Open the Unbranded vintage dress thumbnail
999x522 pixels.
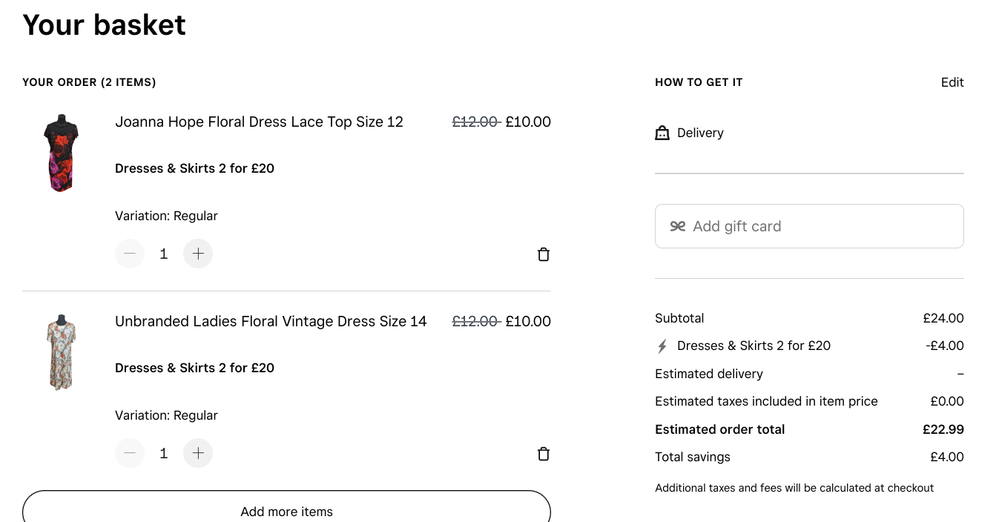pyautogui.click(x=62, y=352)
